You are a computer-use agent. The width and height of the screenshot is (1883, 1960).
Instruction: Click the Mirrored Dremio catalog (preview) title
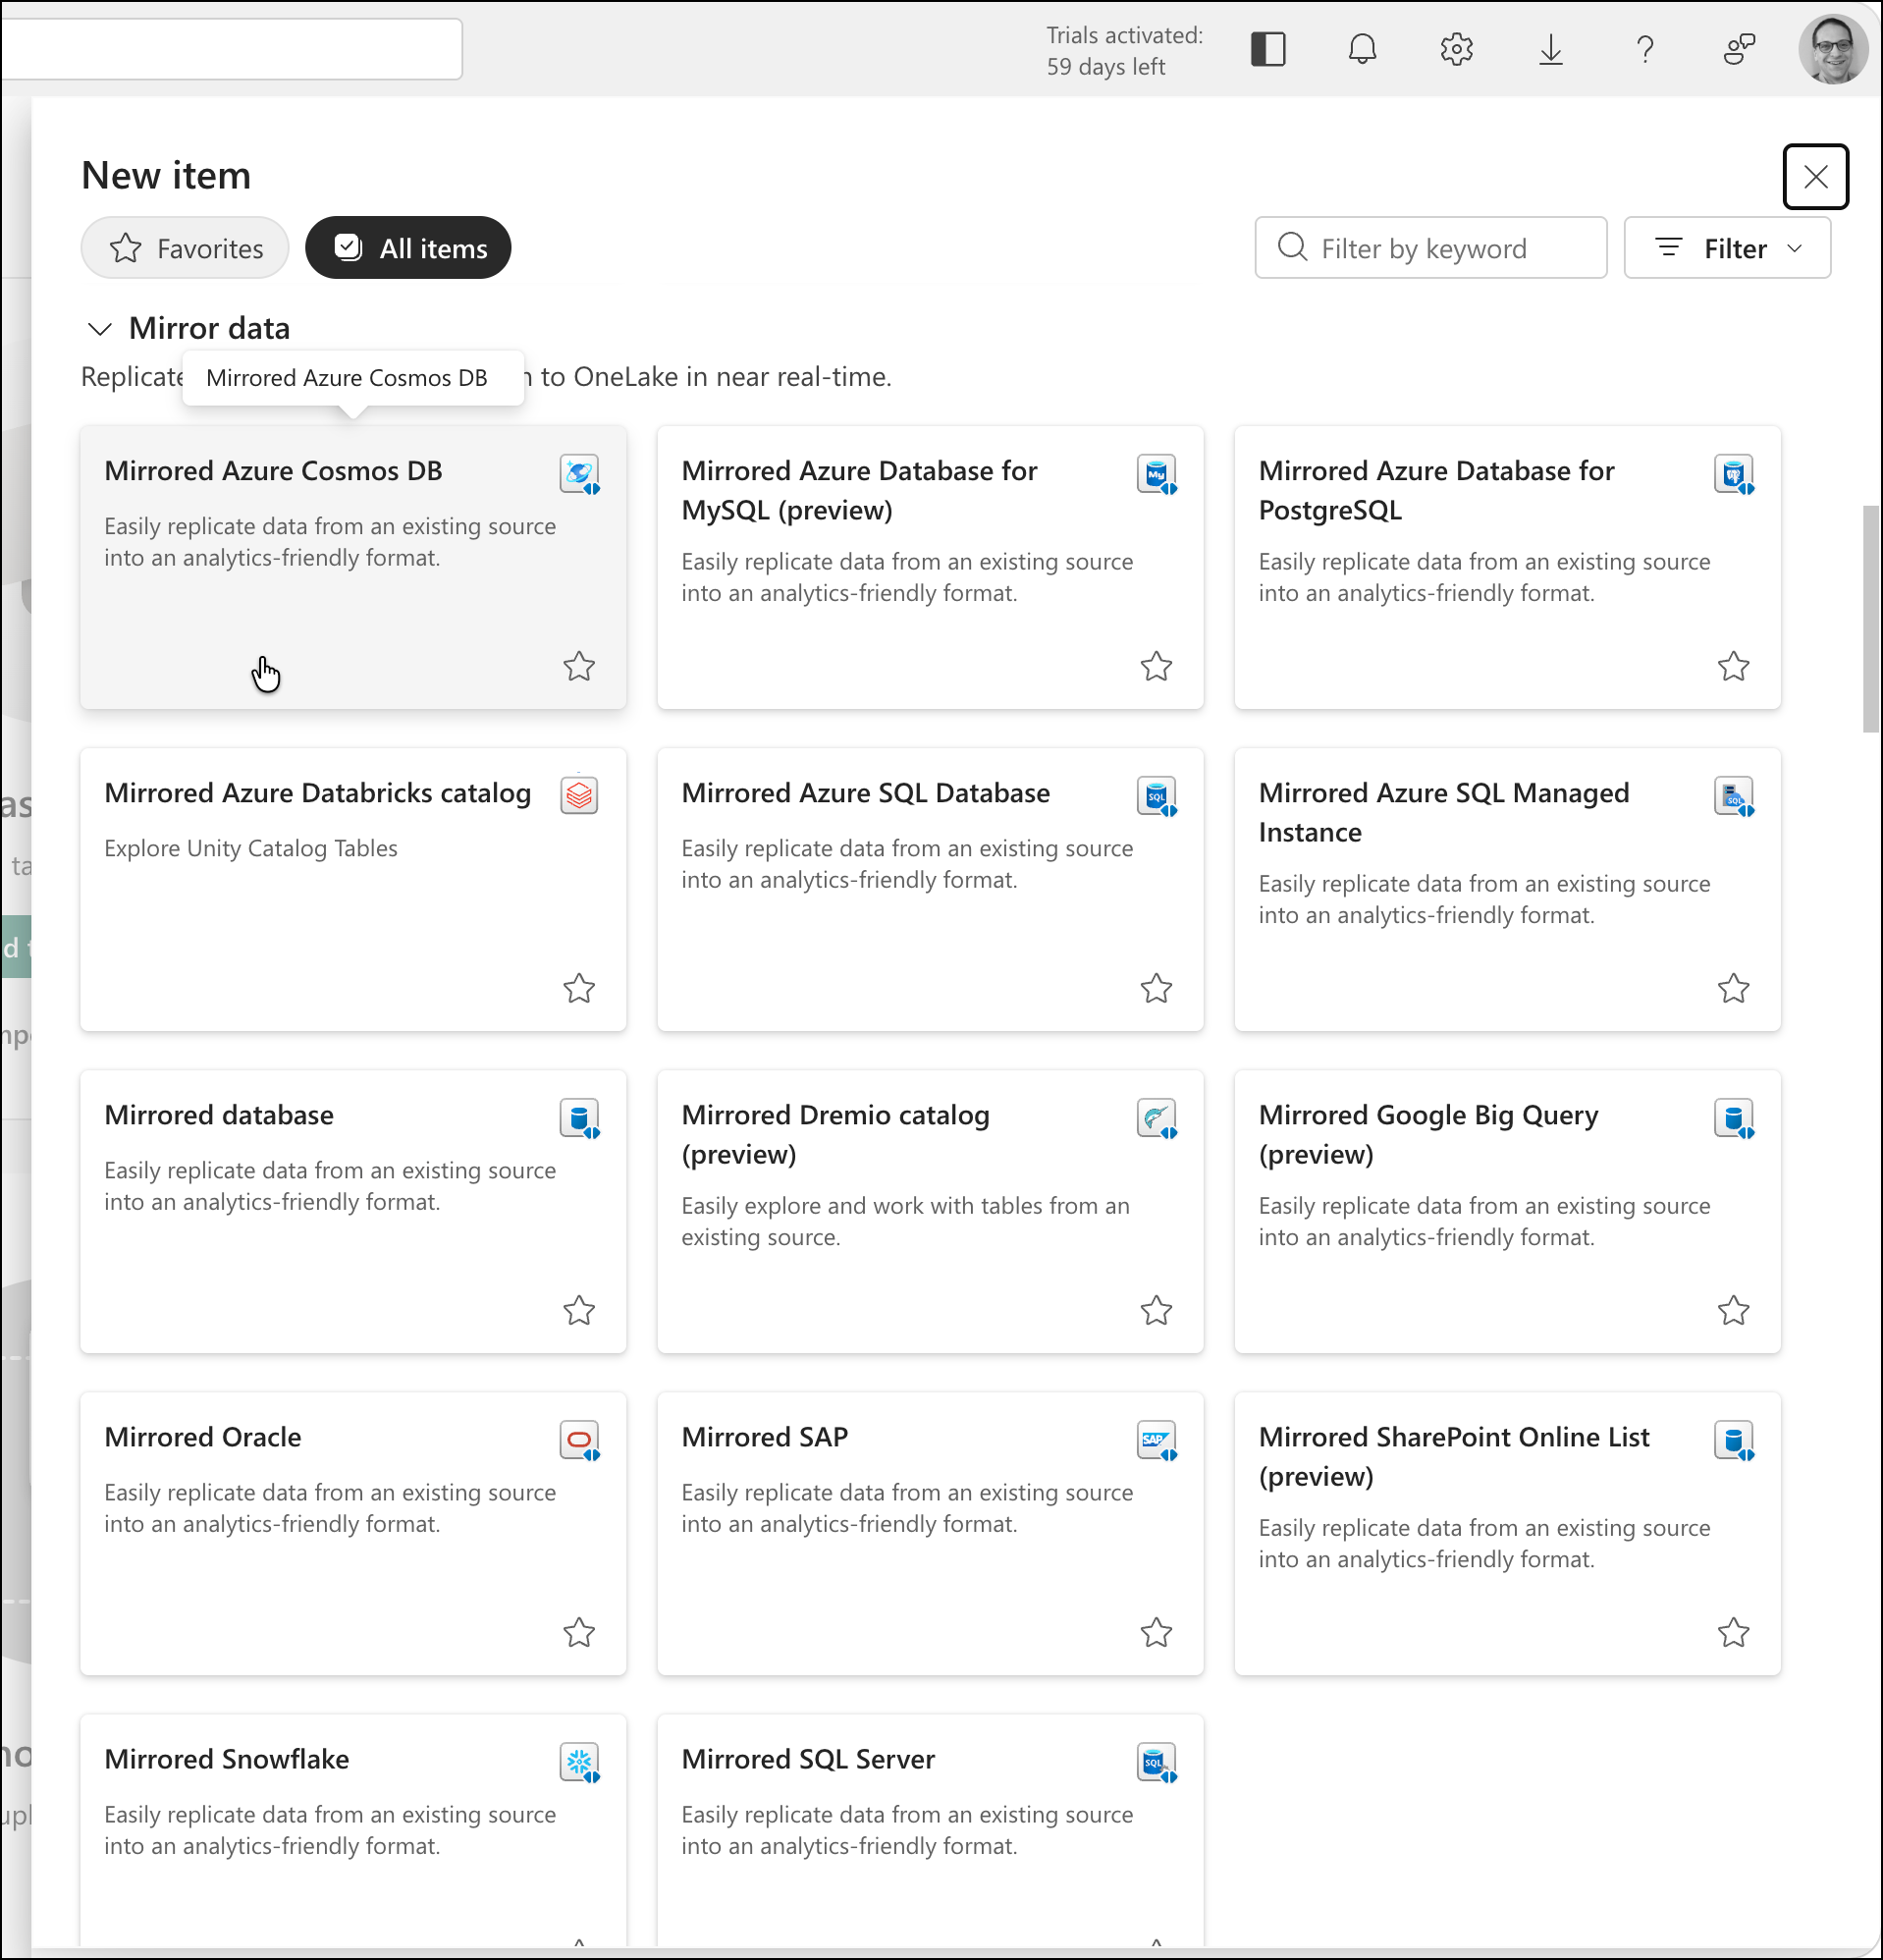pyautogui.click(x=836, y=1134)
